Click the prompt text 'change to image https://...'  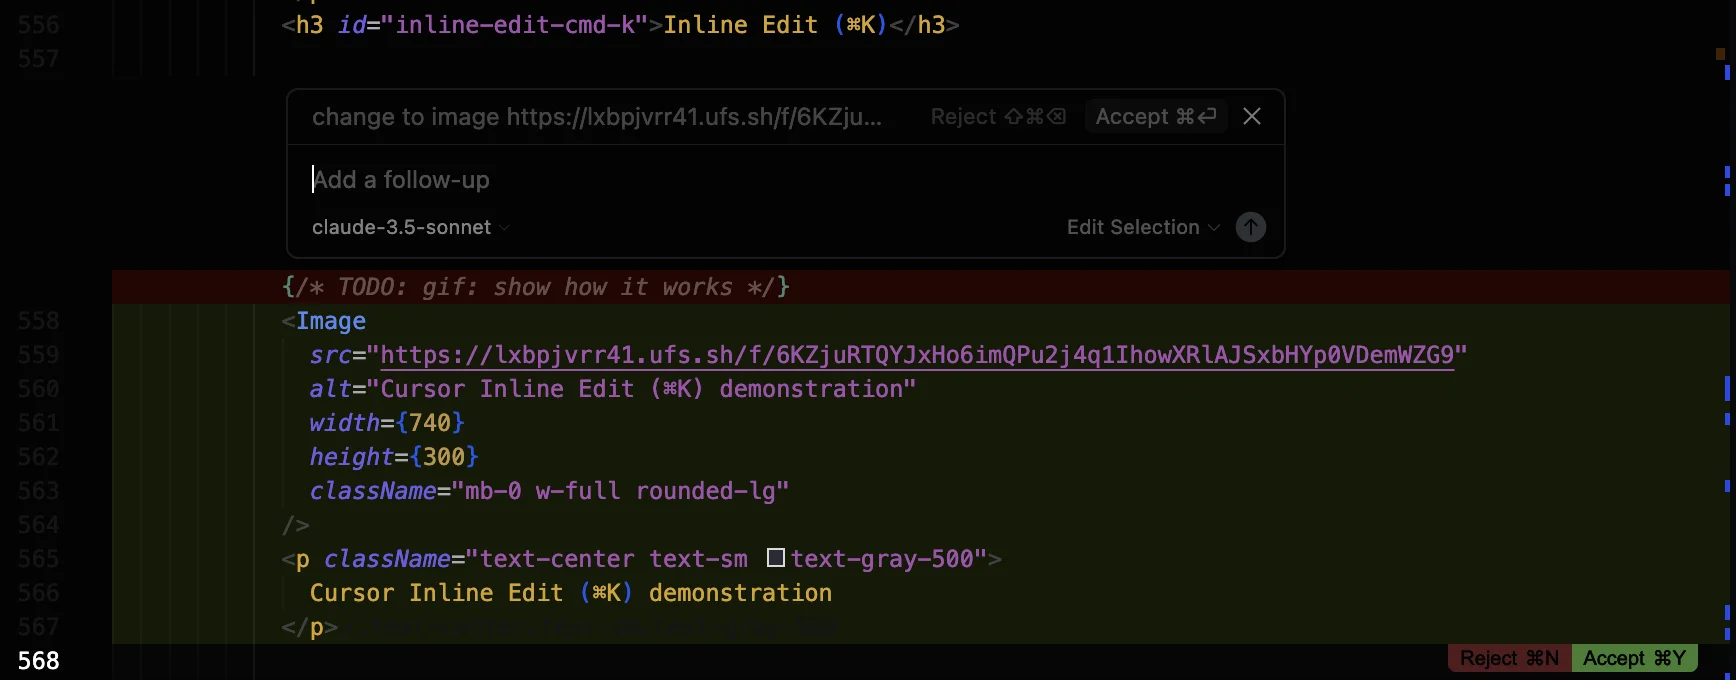[597, 117]
